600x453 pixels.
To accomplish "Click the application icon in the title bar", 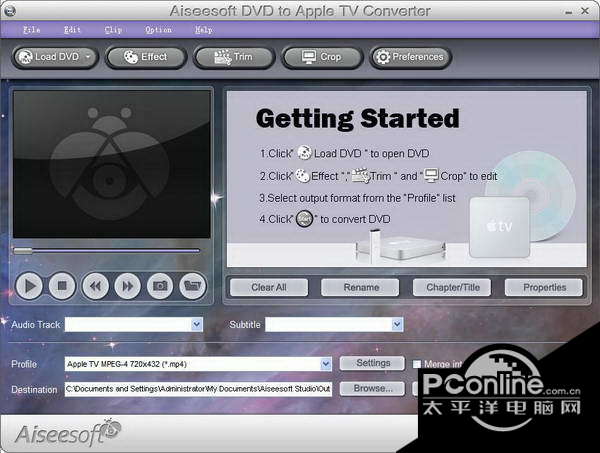I will click(9, 11).
